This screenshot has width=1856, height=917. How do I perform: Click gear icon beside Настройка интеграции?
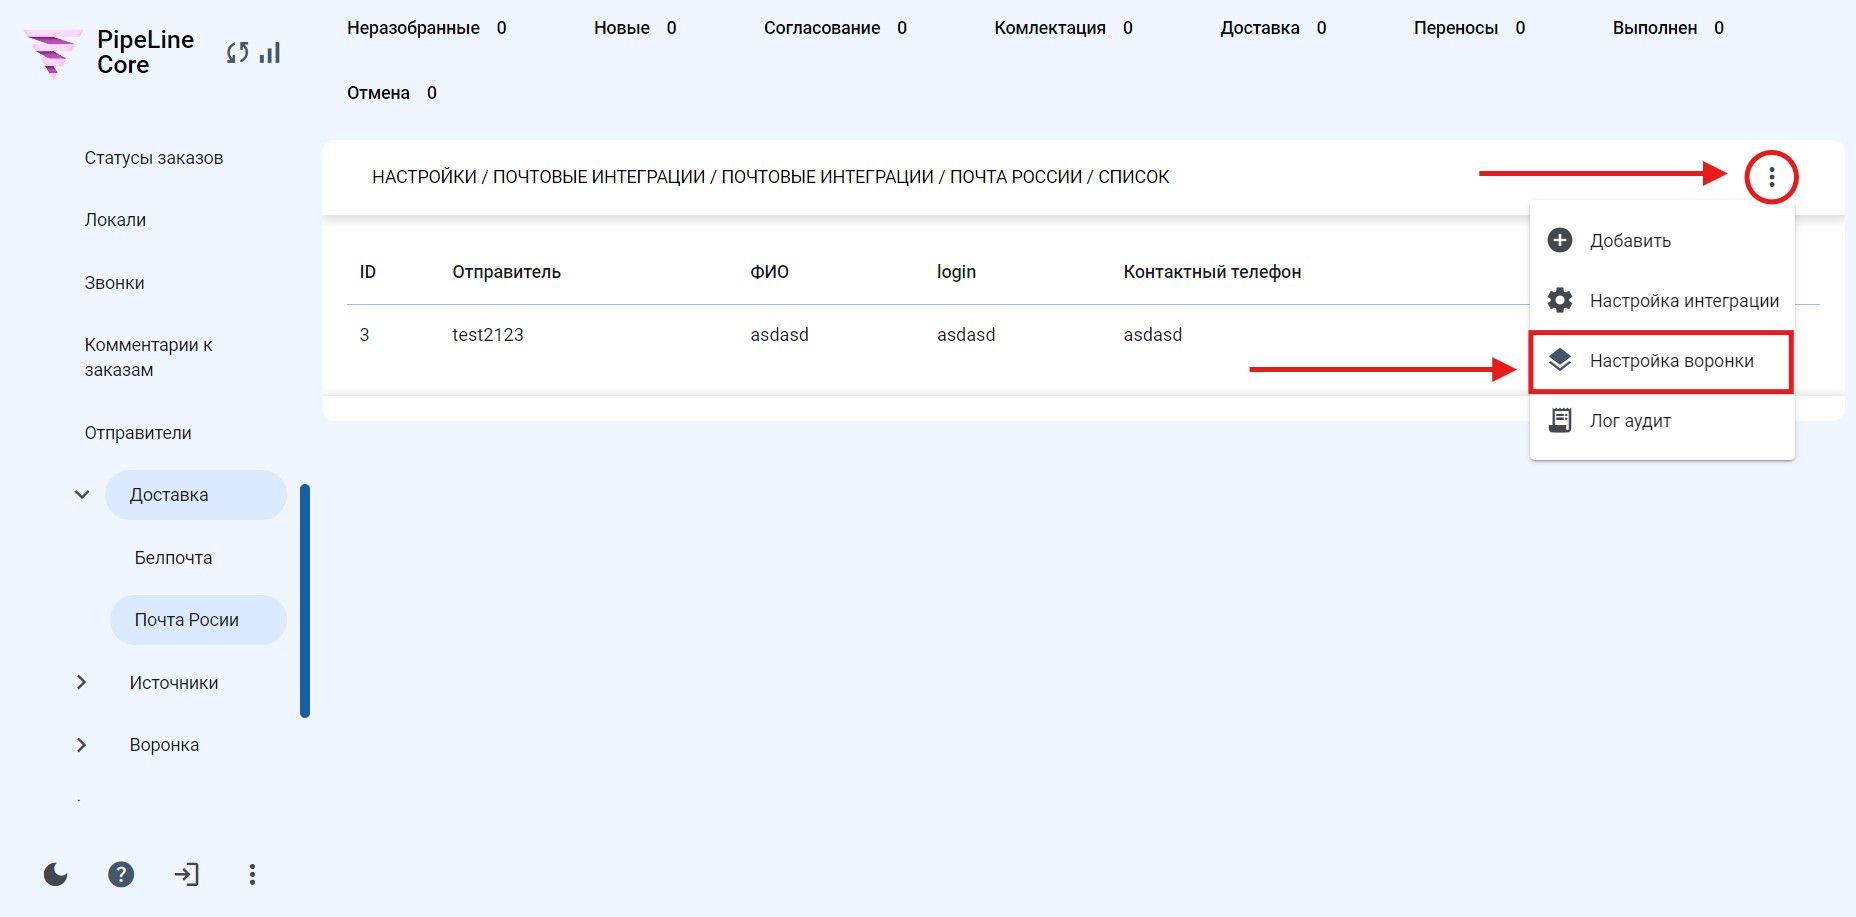point(1560,300)
